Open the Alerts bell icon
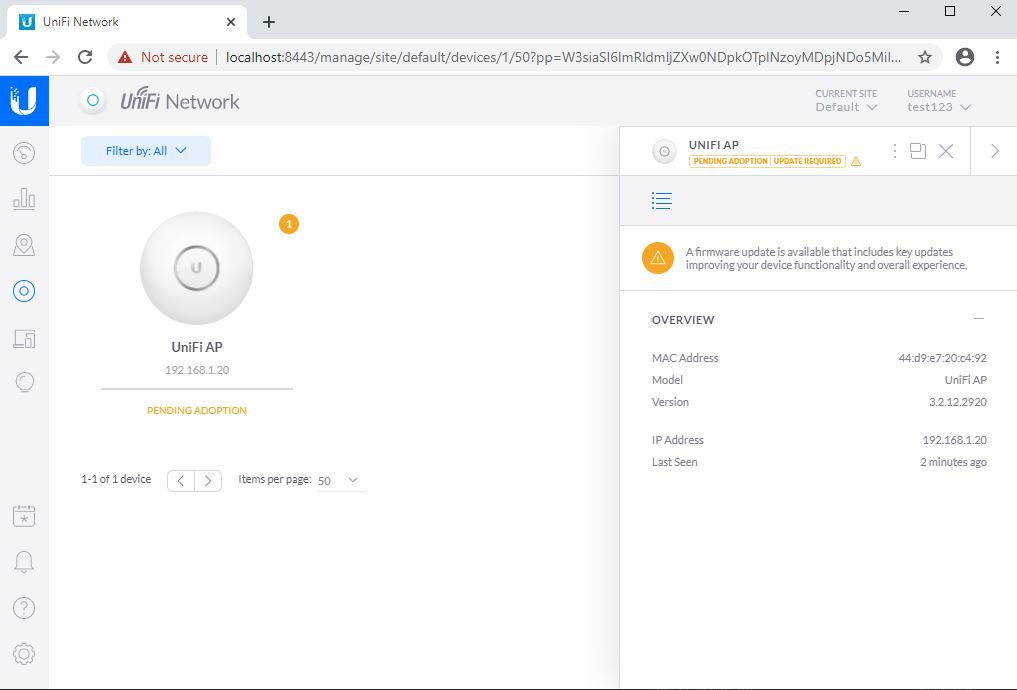Screen dimensions: 1017x690 click(24, 562)
